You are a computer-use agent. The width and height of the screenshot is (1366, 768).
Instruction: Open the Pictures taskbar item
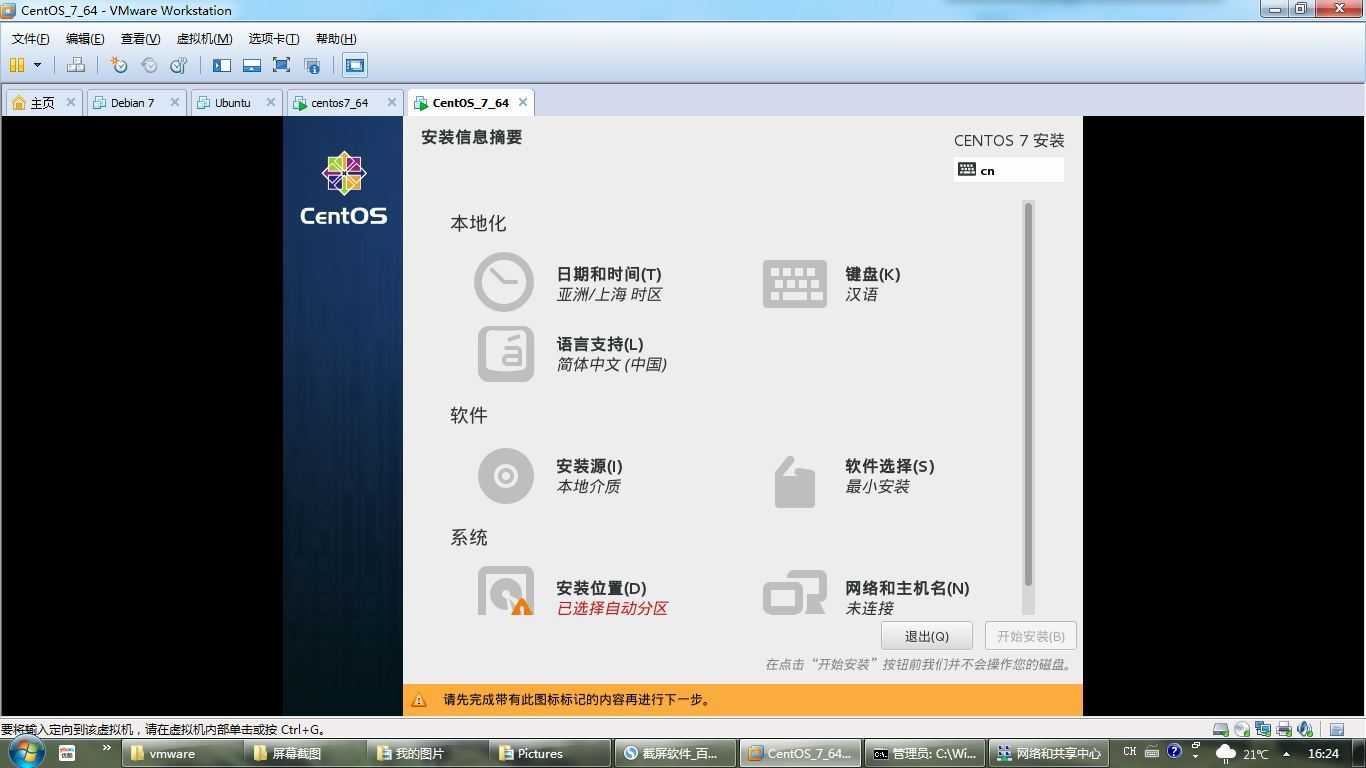click(550, 753)
